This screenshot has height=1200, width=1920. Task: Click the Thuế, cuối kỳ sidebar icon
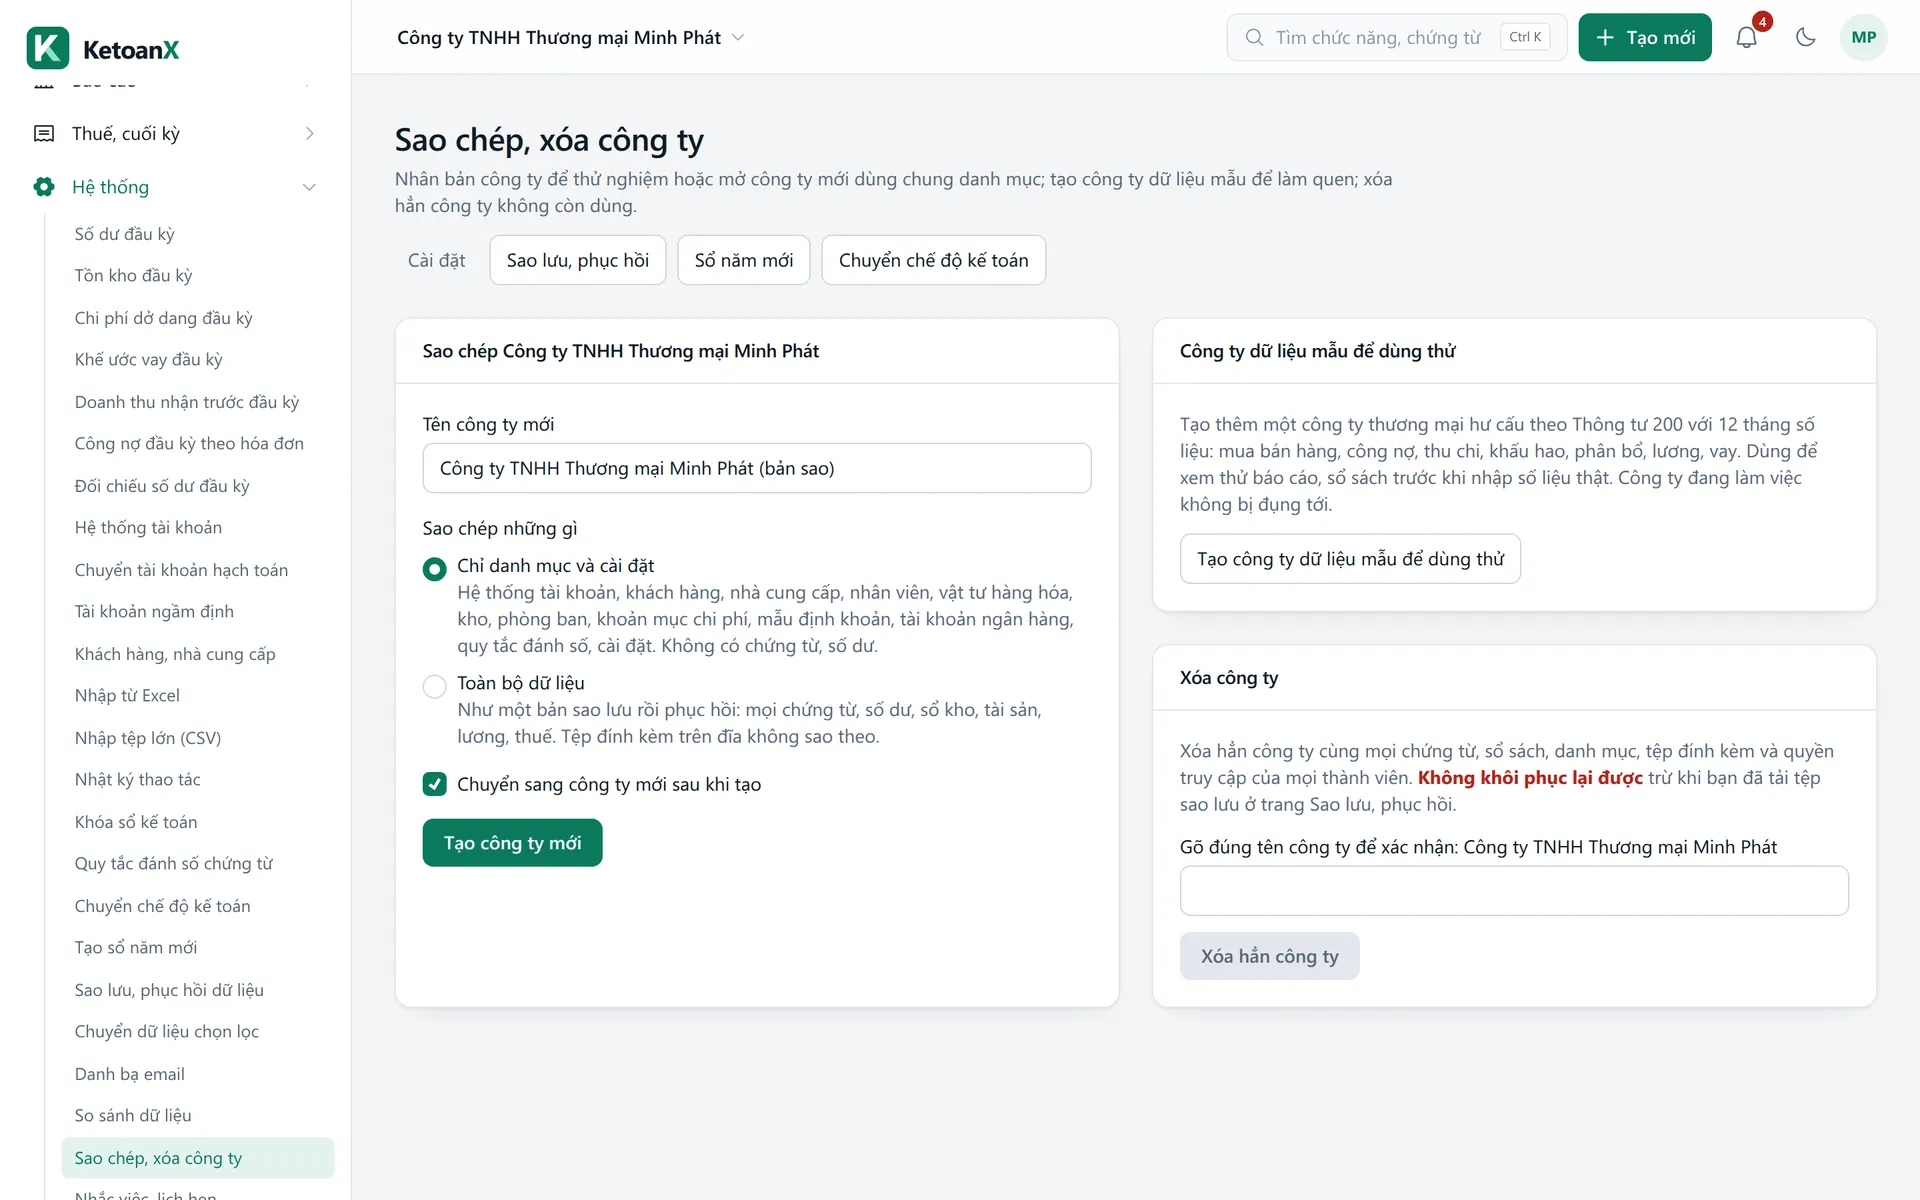44,134
